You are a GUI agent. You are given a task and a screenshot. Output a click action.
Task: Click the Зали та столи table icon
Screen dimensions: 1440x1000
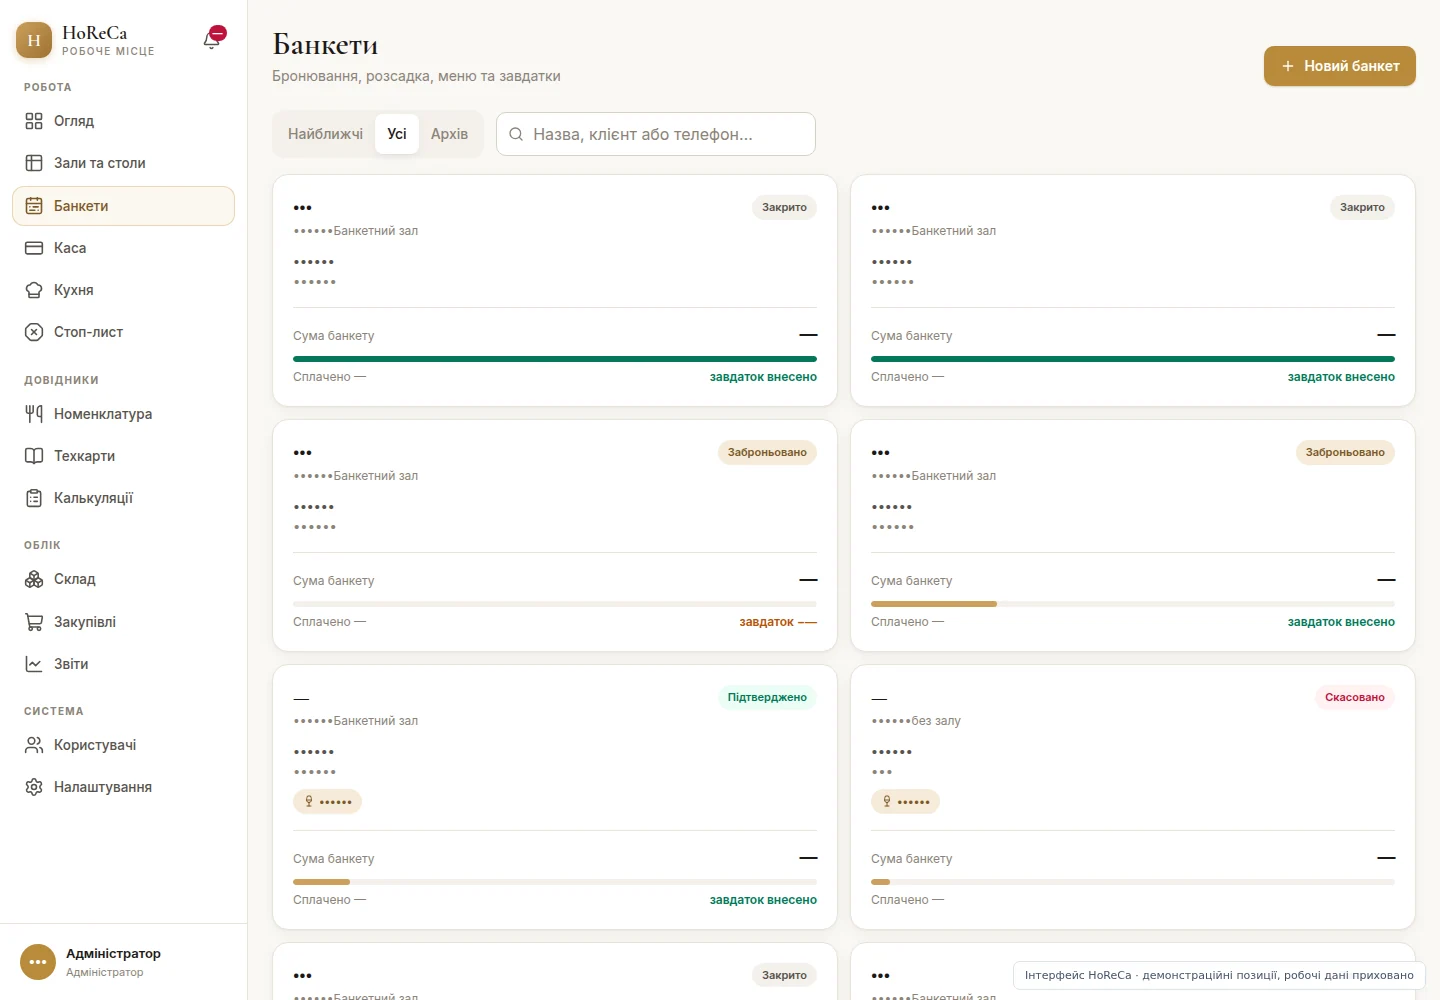click(x=34, y=163)
